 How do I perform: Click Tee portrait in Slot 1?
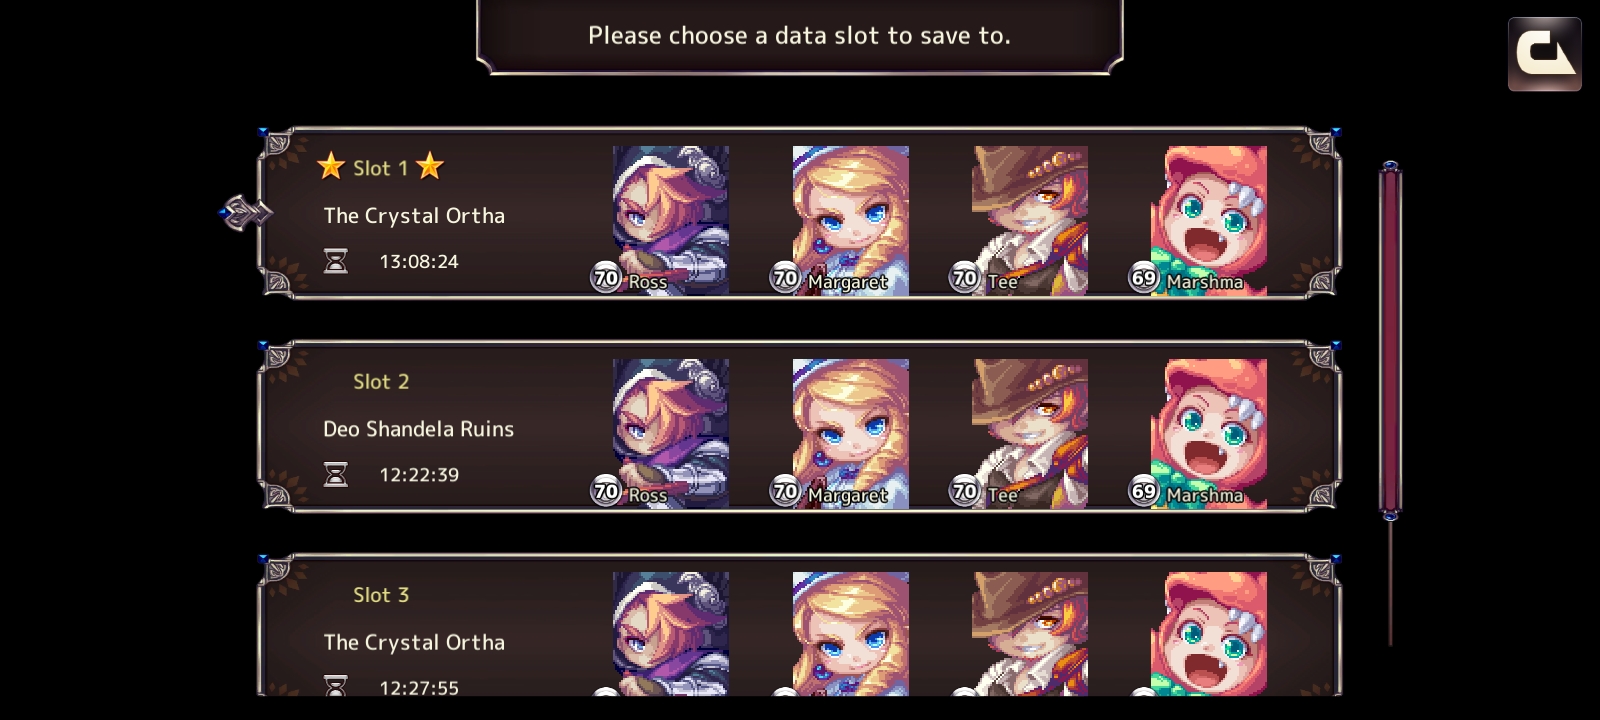pos(1030,220)
